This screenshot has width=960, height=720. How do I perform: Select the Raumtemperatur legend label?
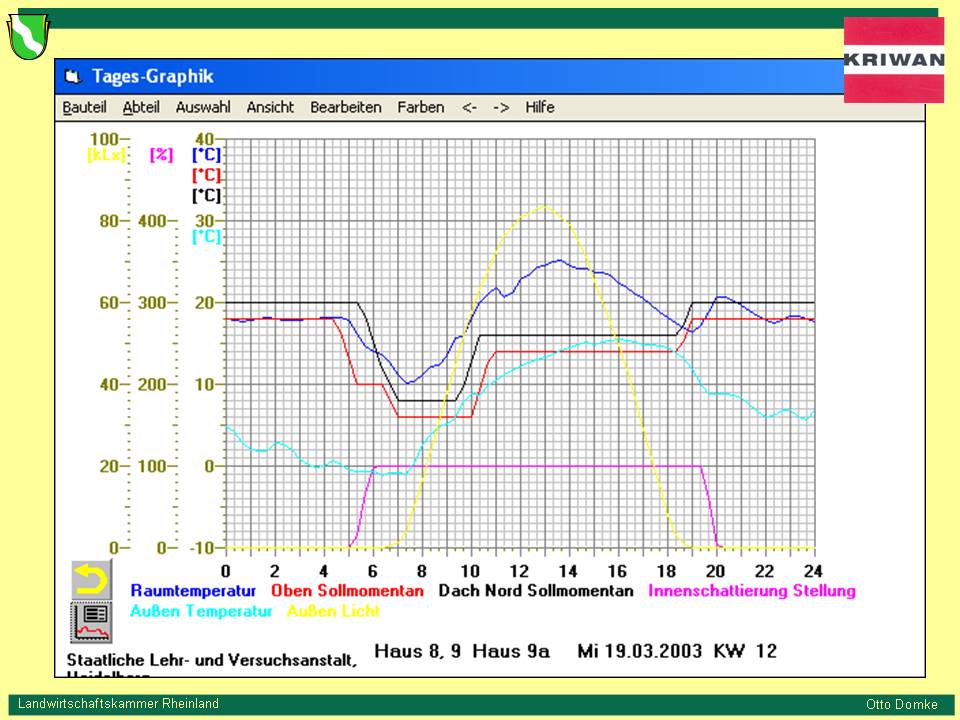193,591
